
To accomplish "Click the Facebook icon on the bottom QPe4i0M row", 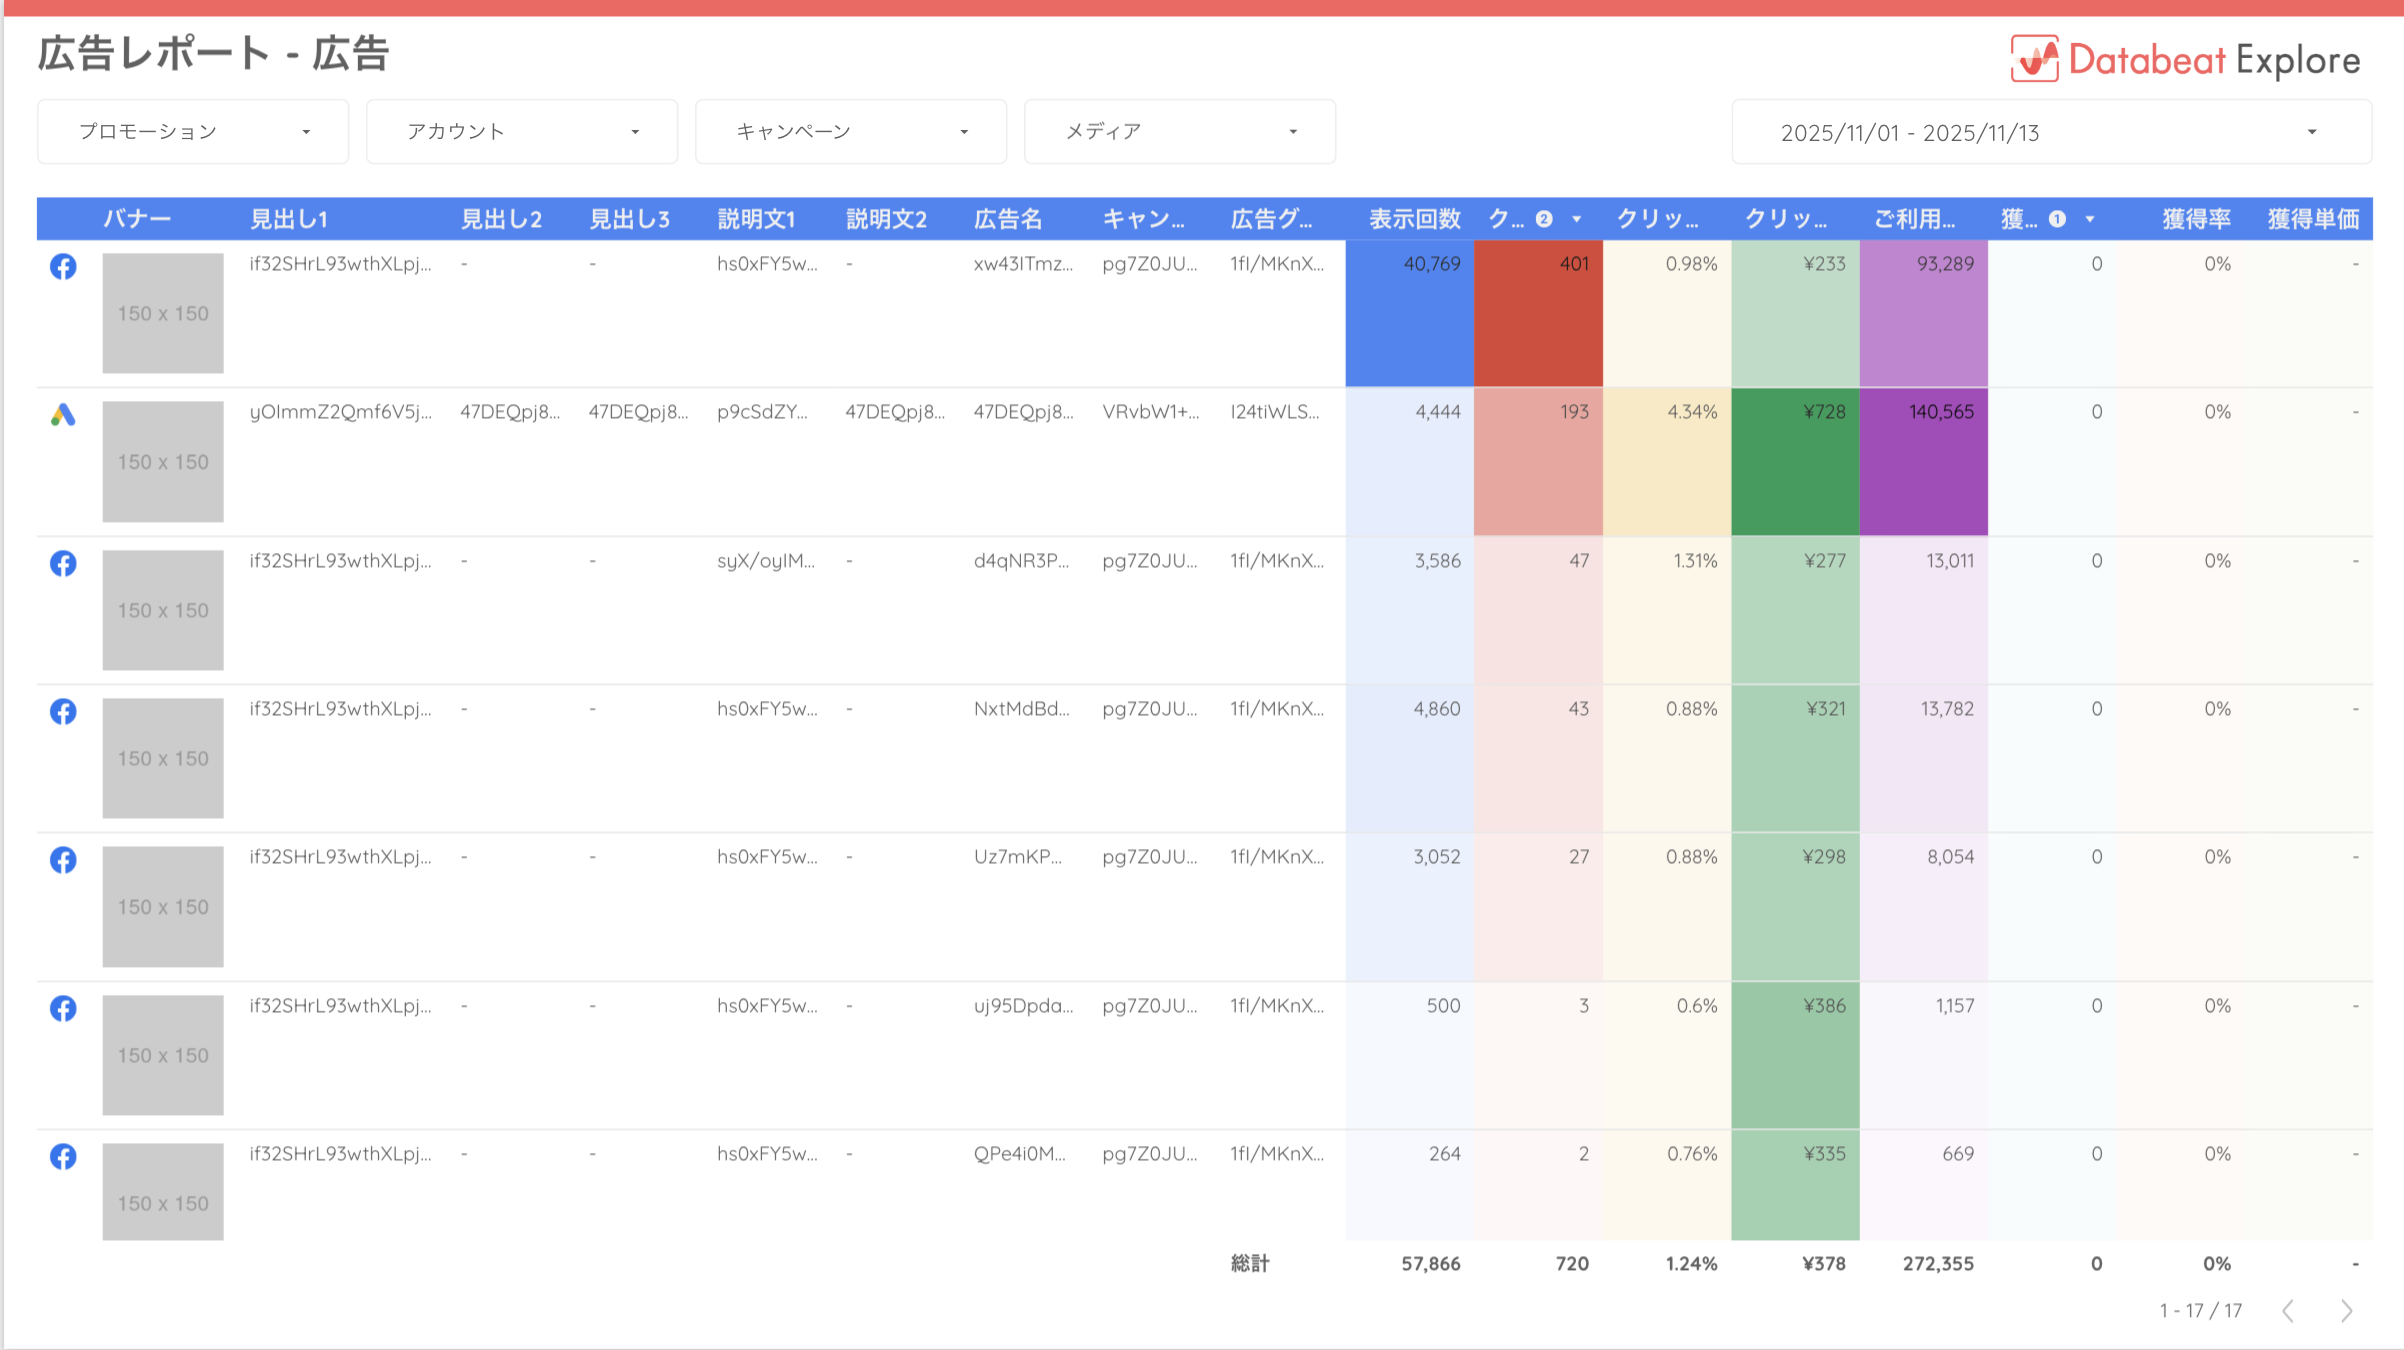I will click(x=63, y=1156).
